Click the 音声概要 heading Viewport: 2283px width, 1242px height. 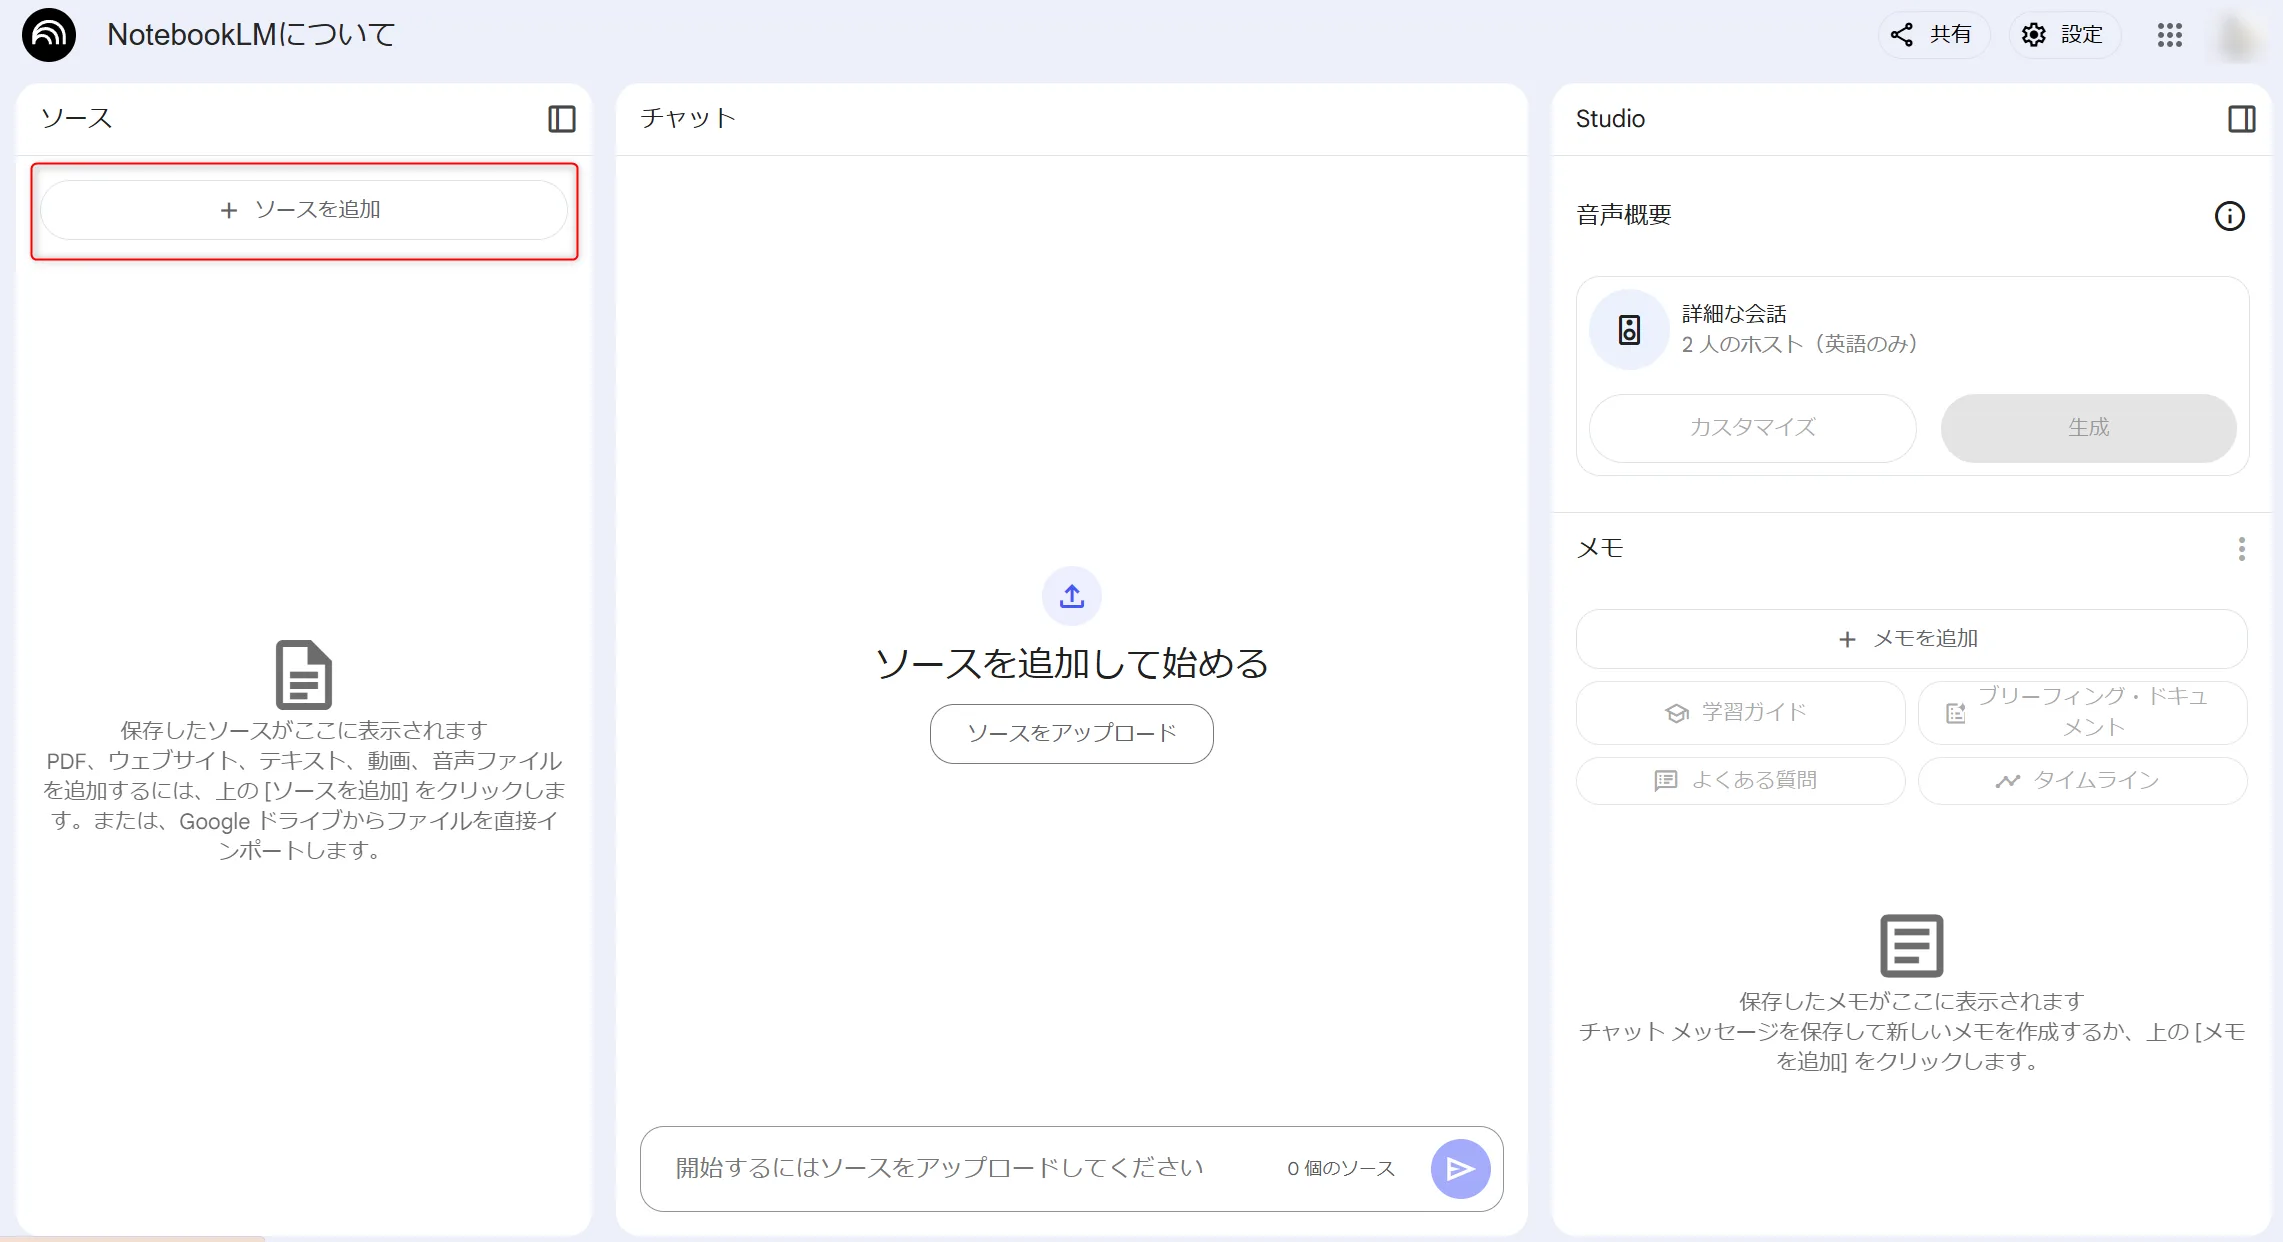point(1624,215)
